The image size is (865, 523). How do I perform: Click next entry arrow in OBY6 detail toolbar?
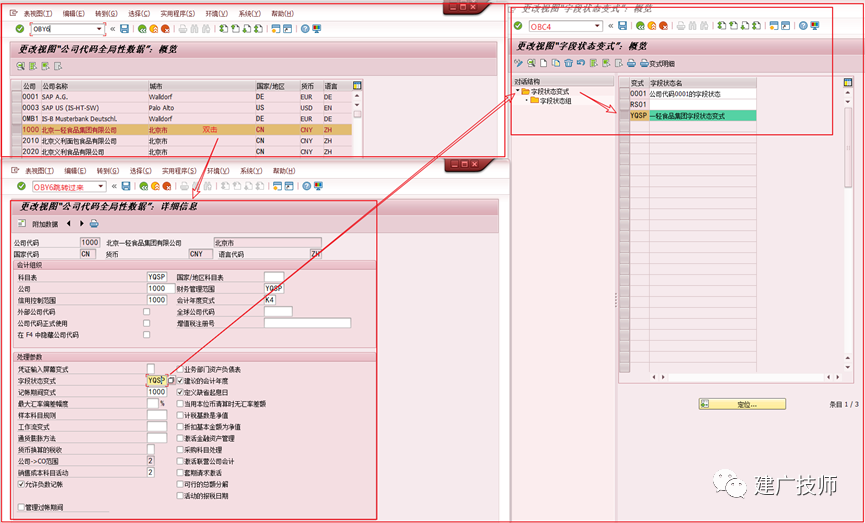[82, 224]
